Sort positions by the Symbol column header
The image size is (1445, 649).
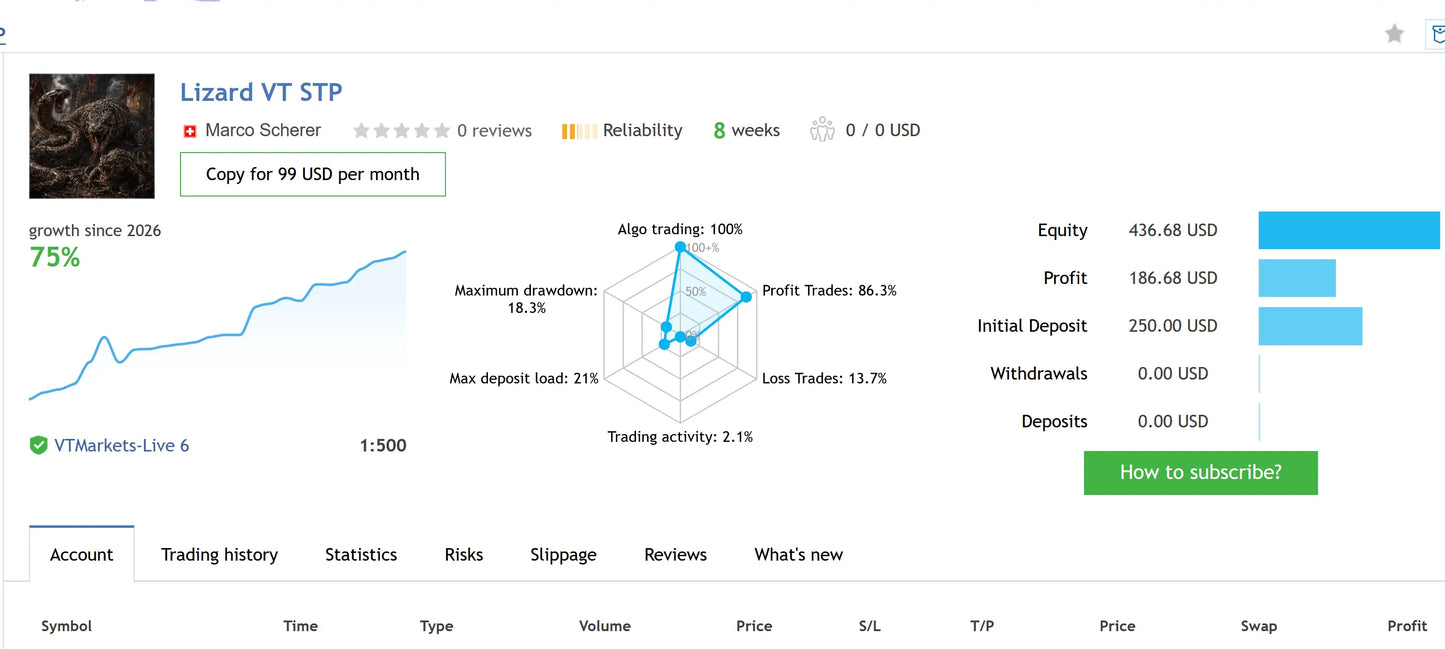tap(66, 626)
